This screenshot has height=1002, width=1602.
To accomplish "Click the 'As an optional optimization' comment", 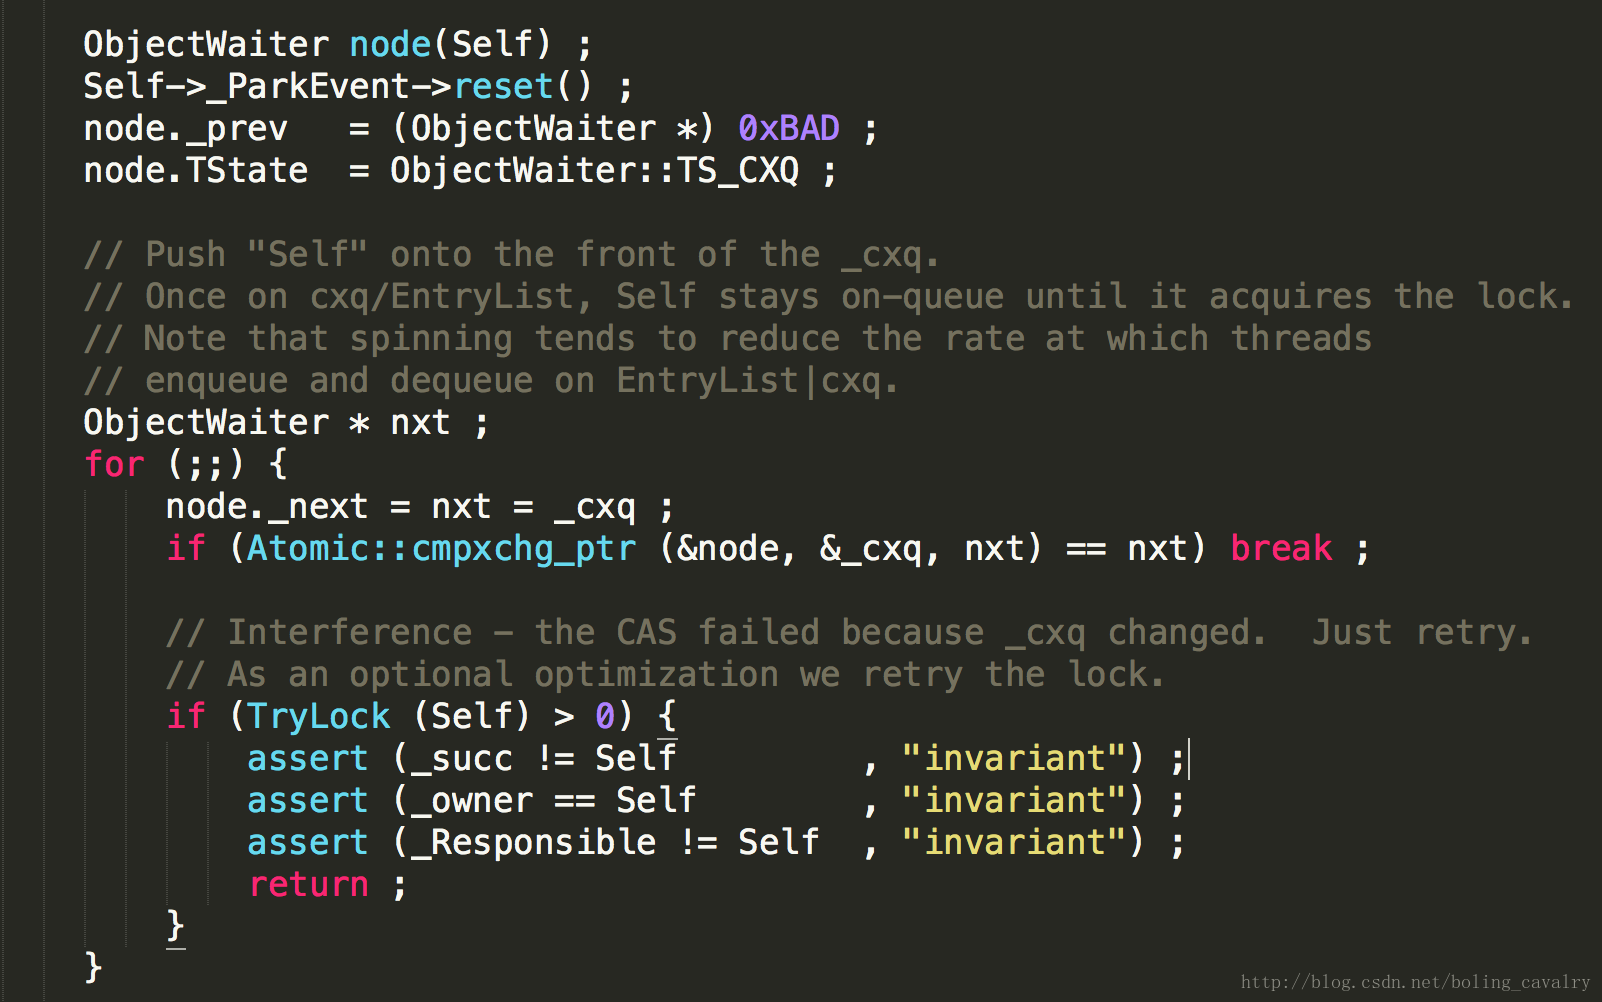I will (x=665, y=674).
